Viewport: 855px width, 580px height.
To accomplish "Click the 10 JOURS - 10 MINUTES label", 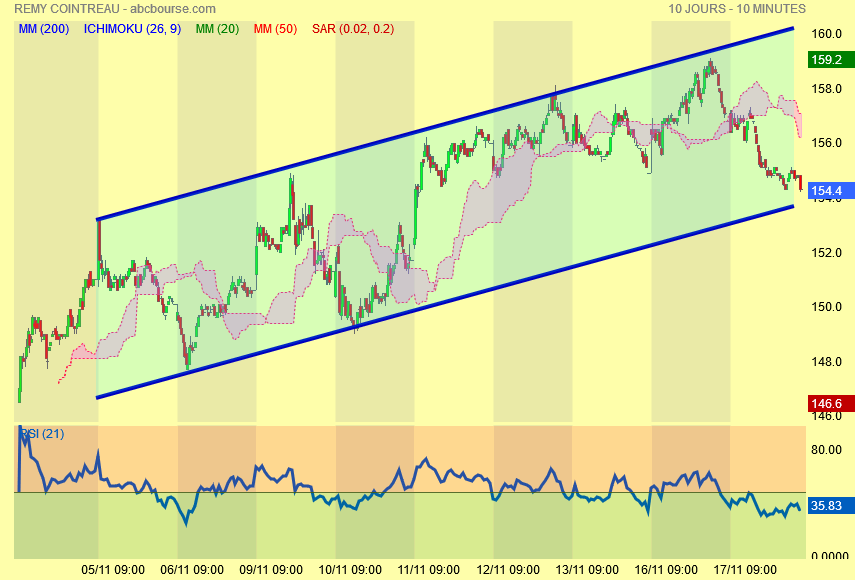I will click(737, 9).
